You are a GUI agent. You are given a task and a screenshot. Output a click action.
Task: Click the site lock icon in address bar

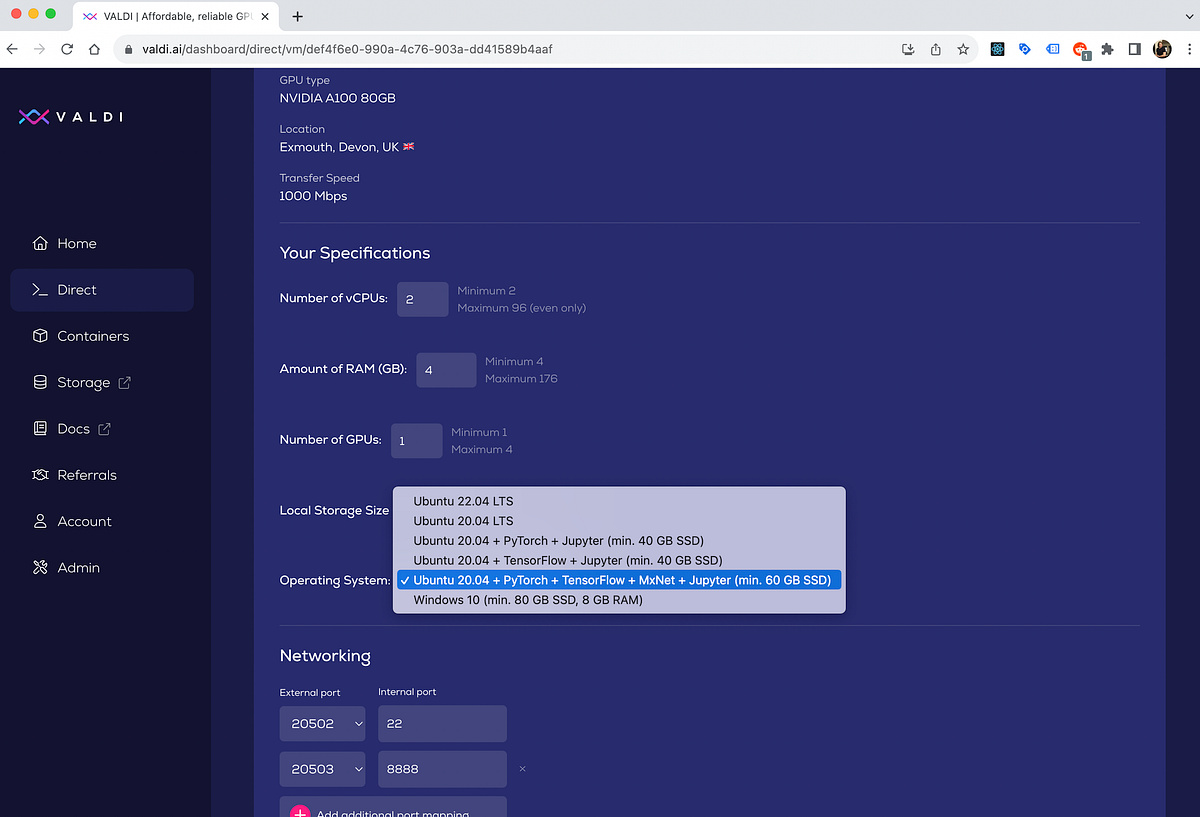coord(127,49)
